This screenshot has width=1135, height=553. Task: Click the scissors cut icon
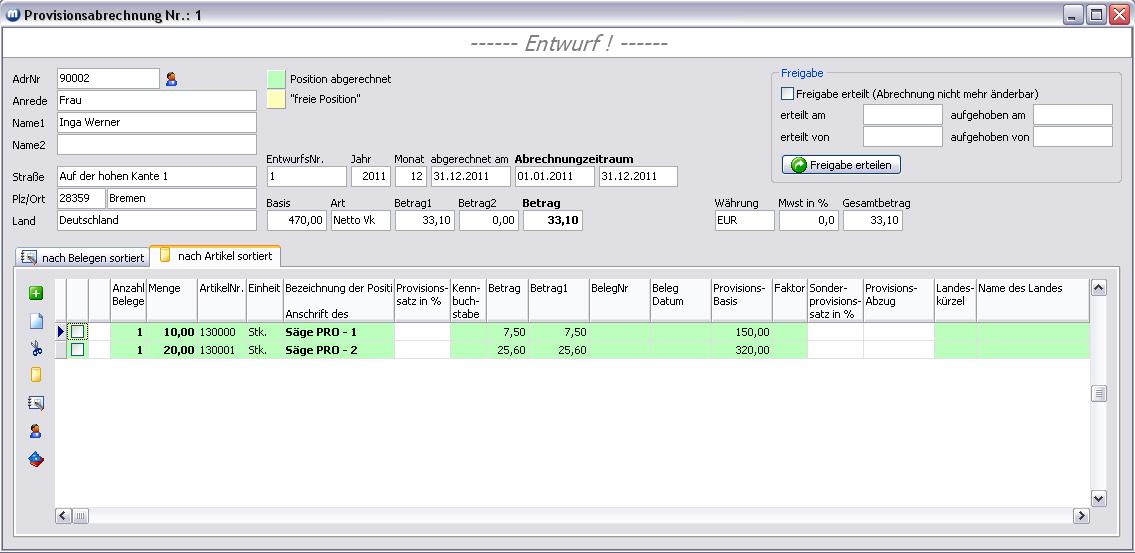pos(36,348)
